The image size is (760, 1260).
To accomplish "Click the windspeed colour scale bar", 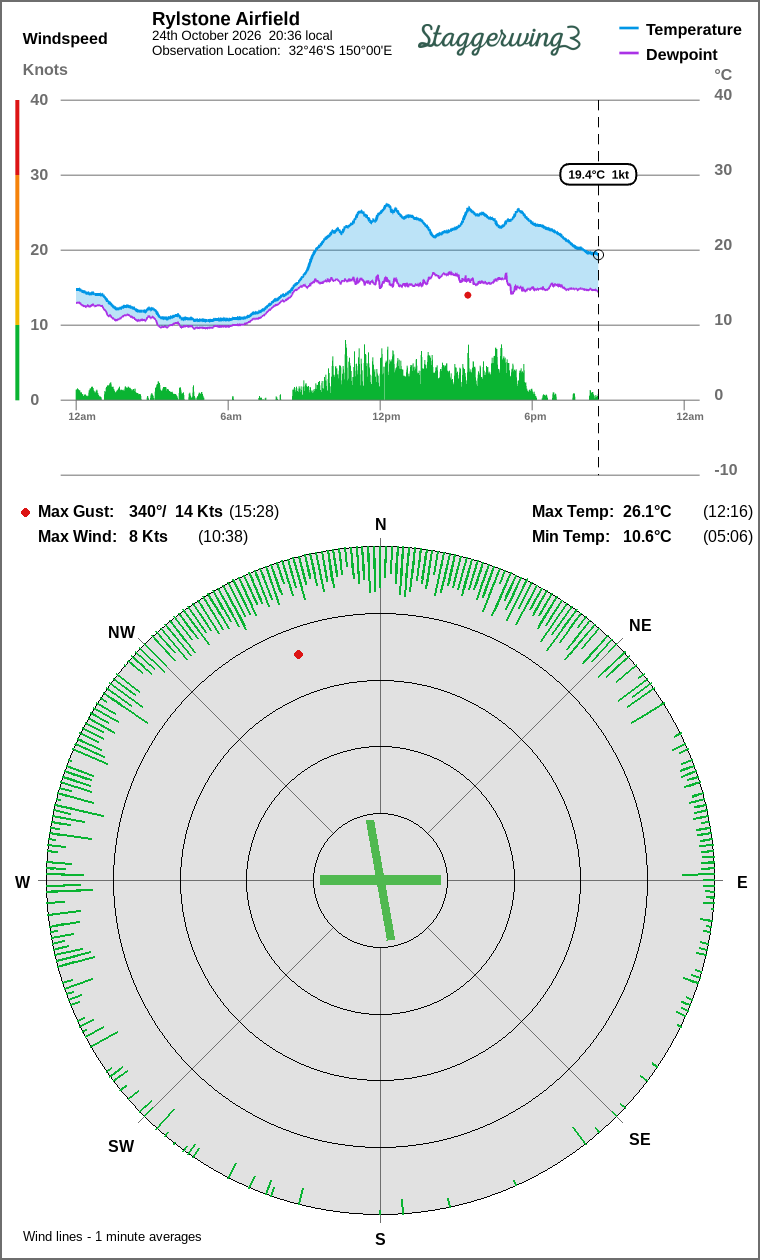I will [17, 250].
